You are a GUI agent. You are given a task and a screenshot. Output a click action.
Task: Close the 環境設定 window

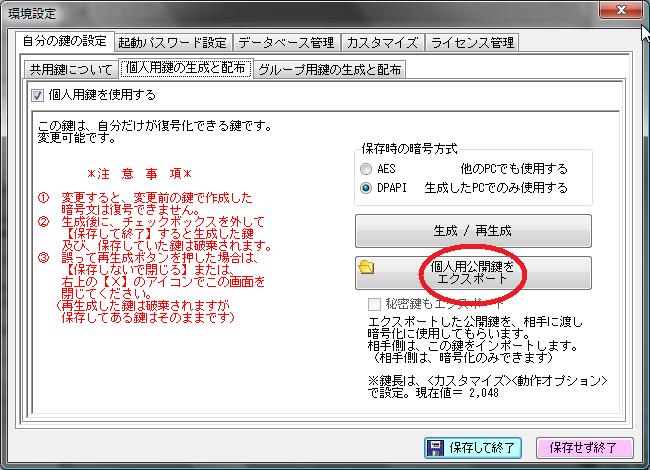click(x=621, y=10)
